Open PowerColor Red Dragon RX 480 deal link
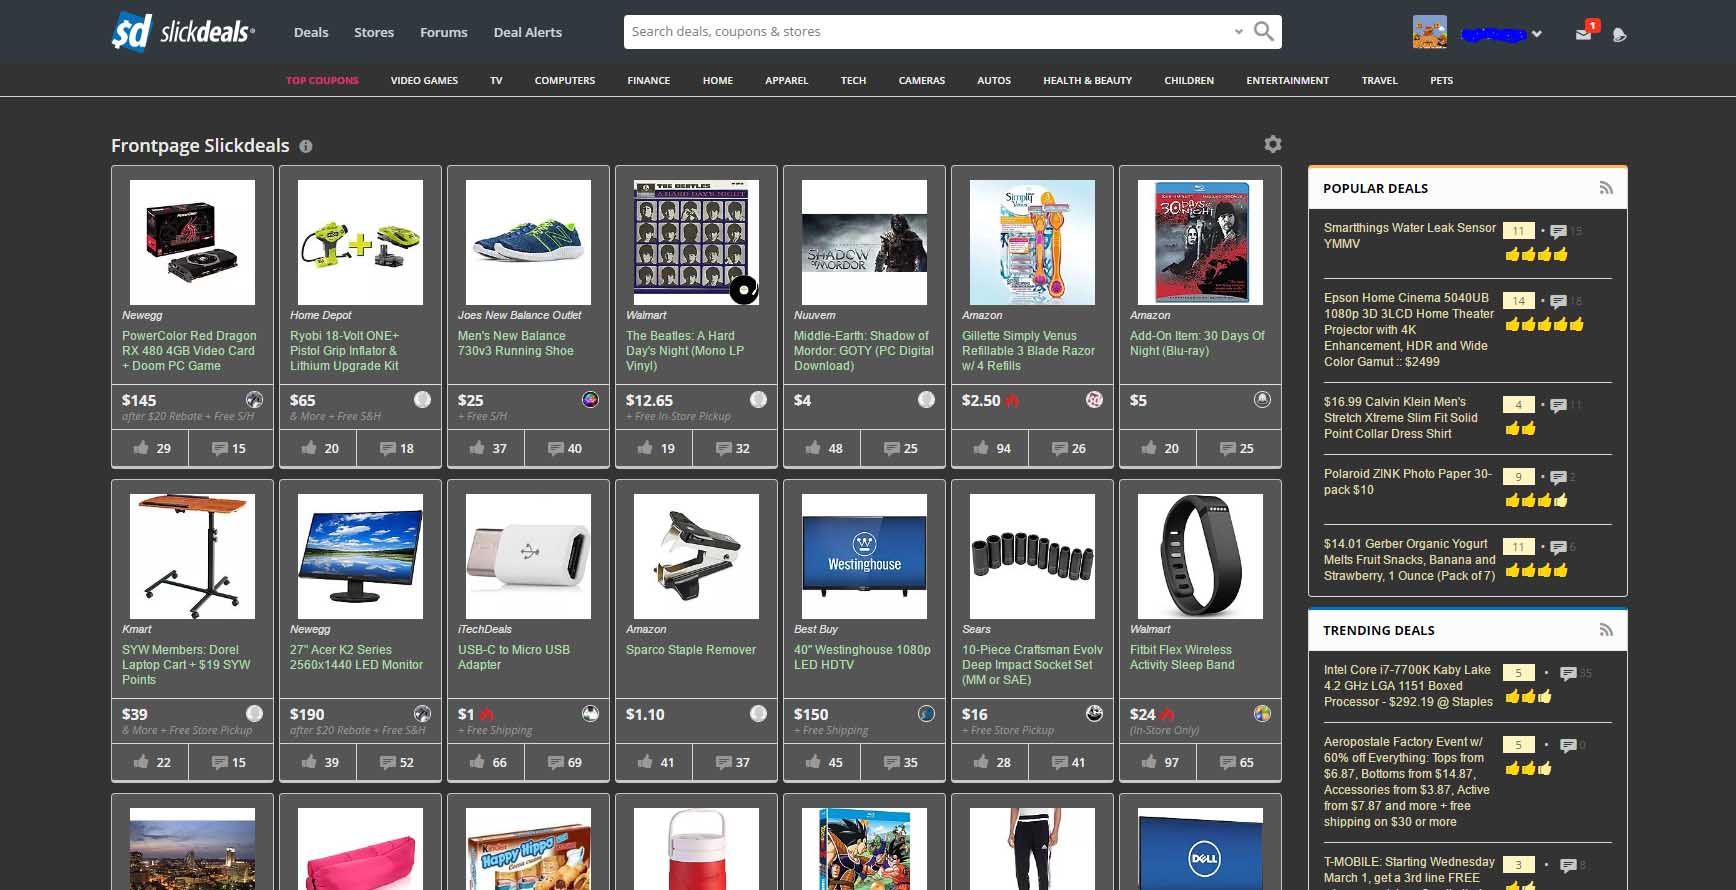This screenshot has height=890, width=1736. click(x=189, y=351)
